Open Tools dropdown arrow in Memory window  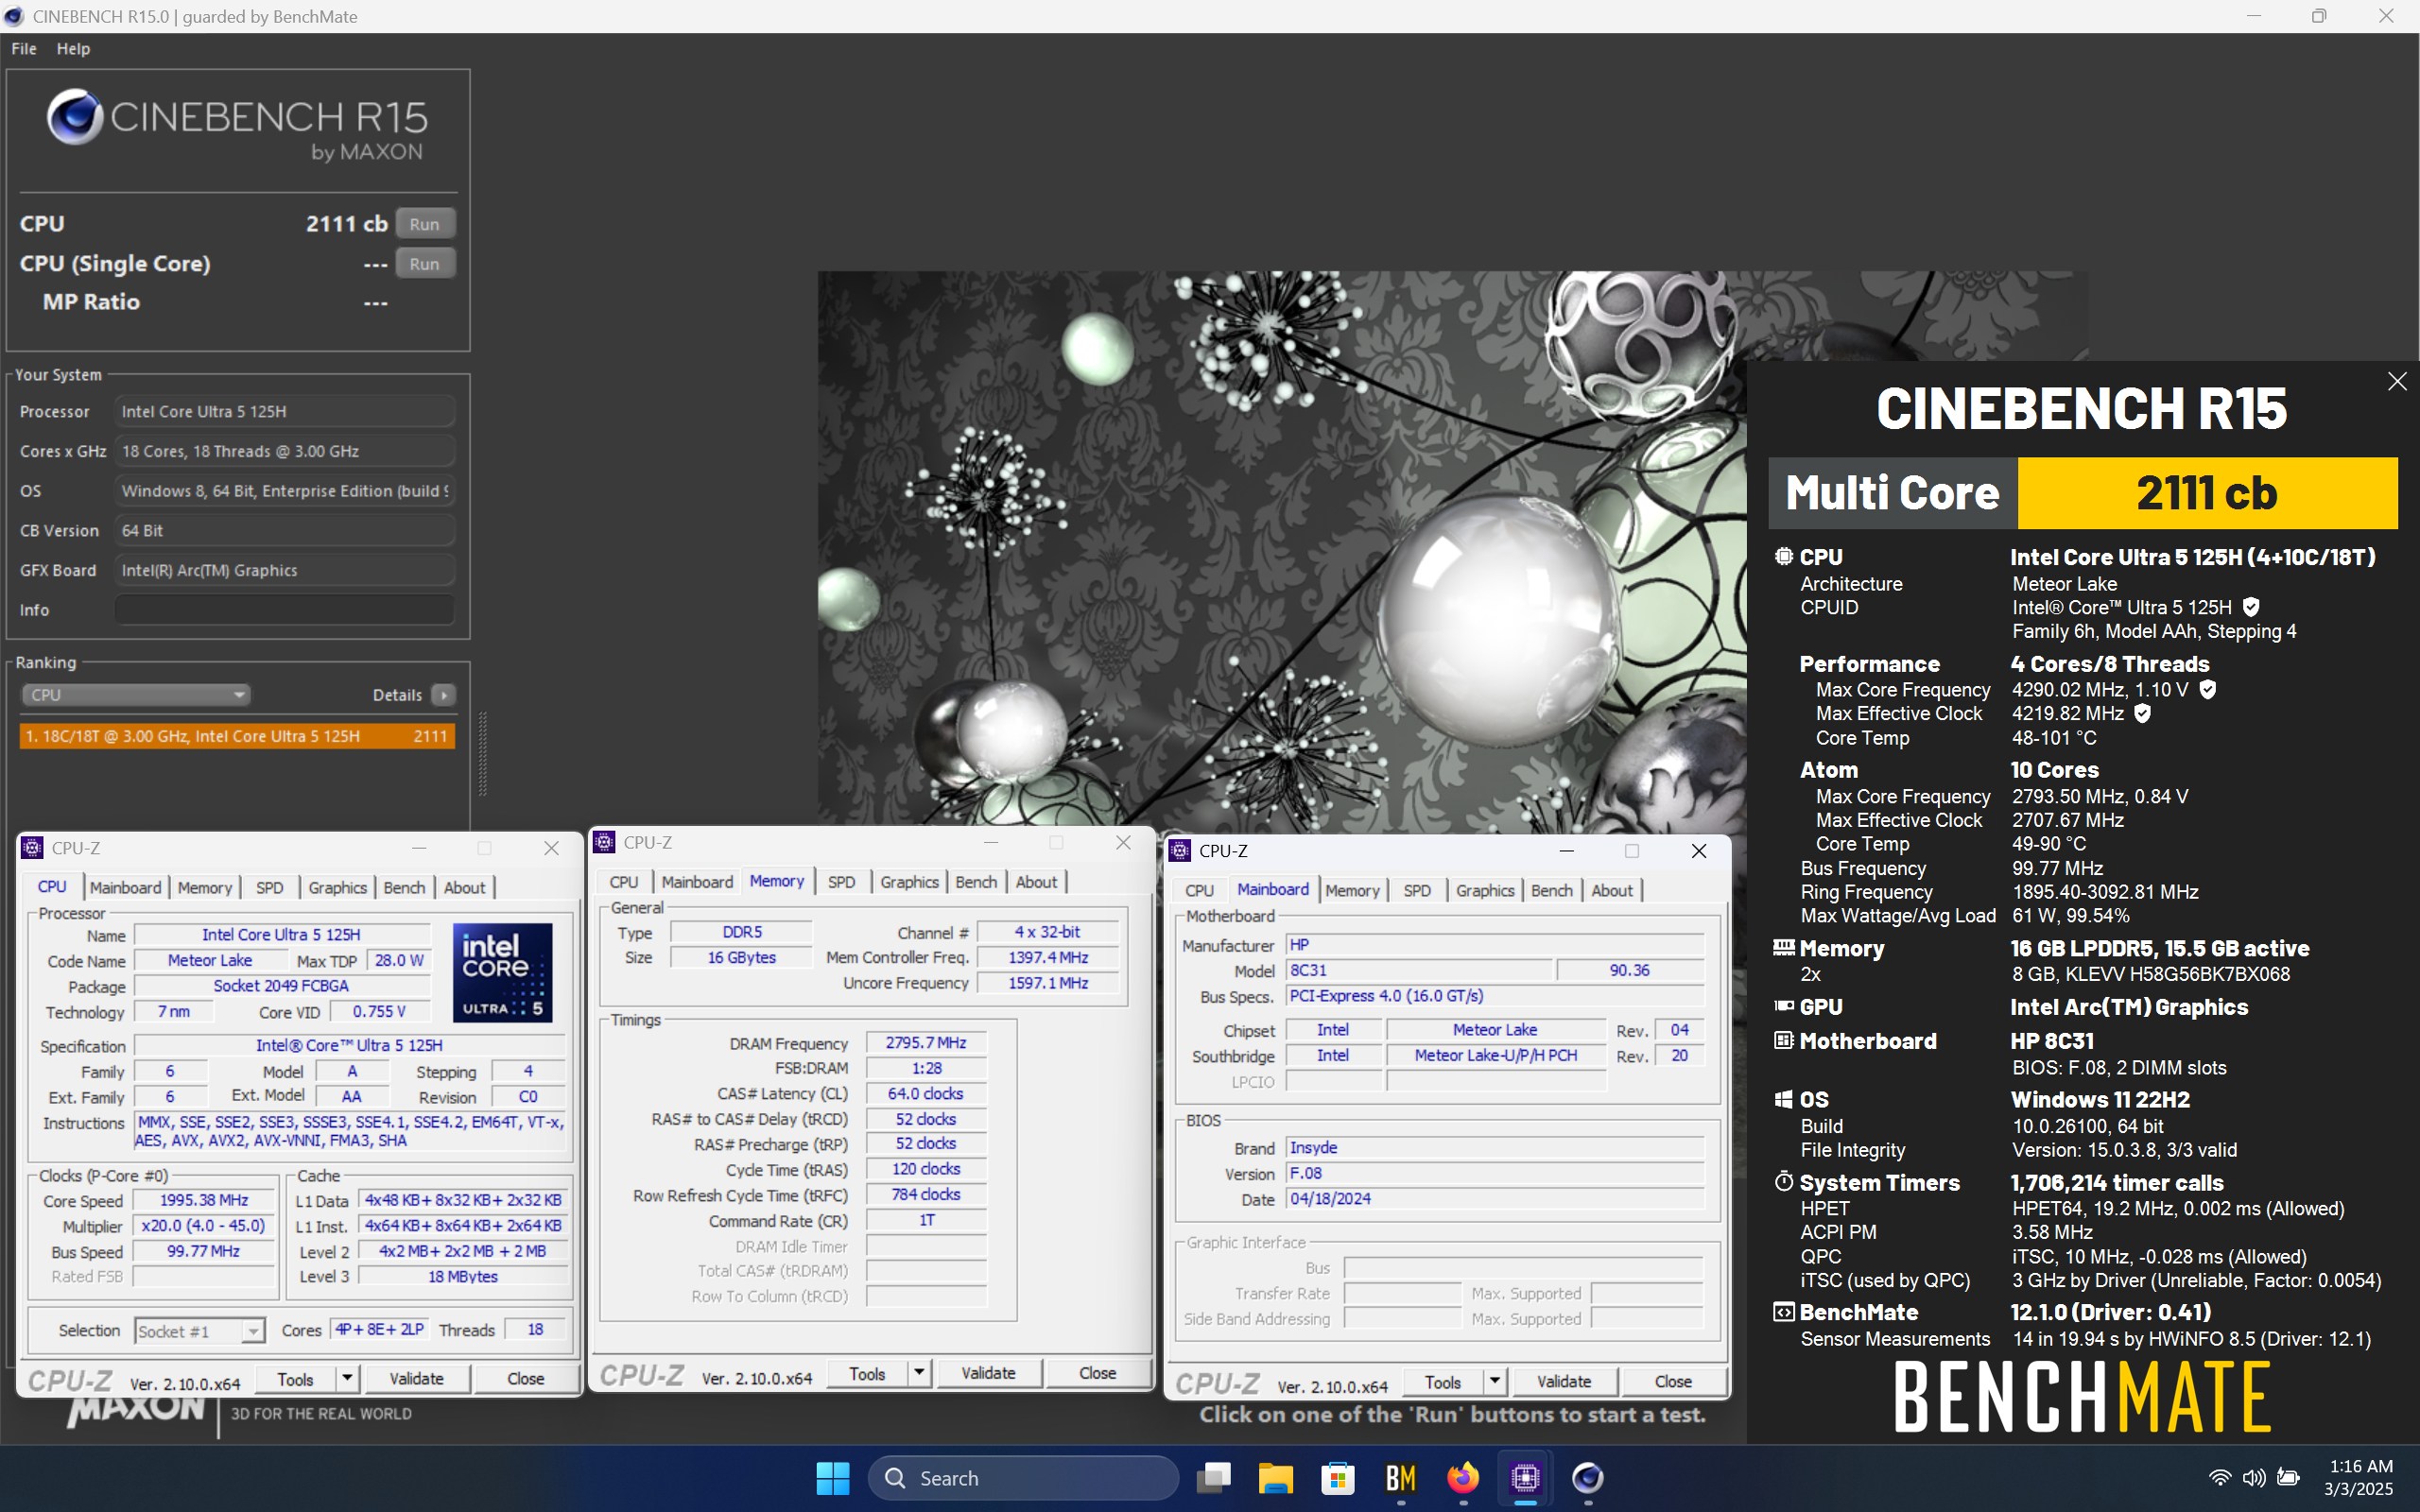coord(919,1373)
